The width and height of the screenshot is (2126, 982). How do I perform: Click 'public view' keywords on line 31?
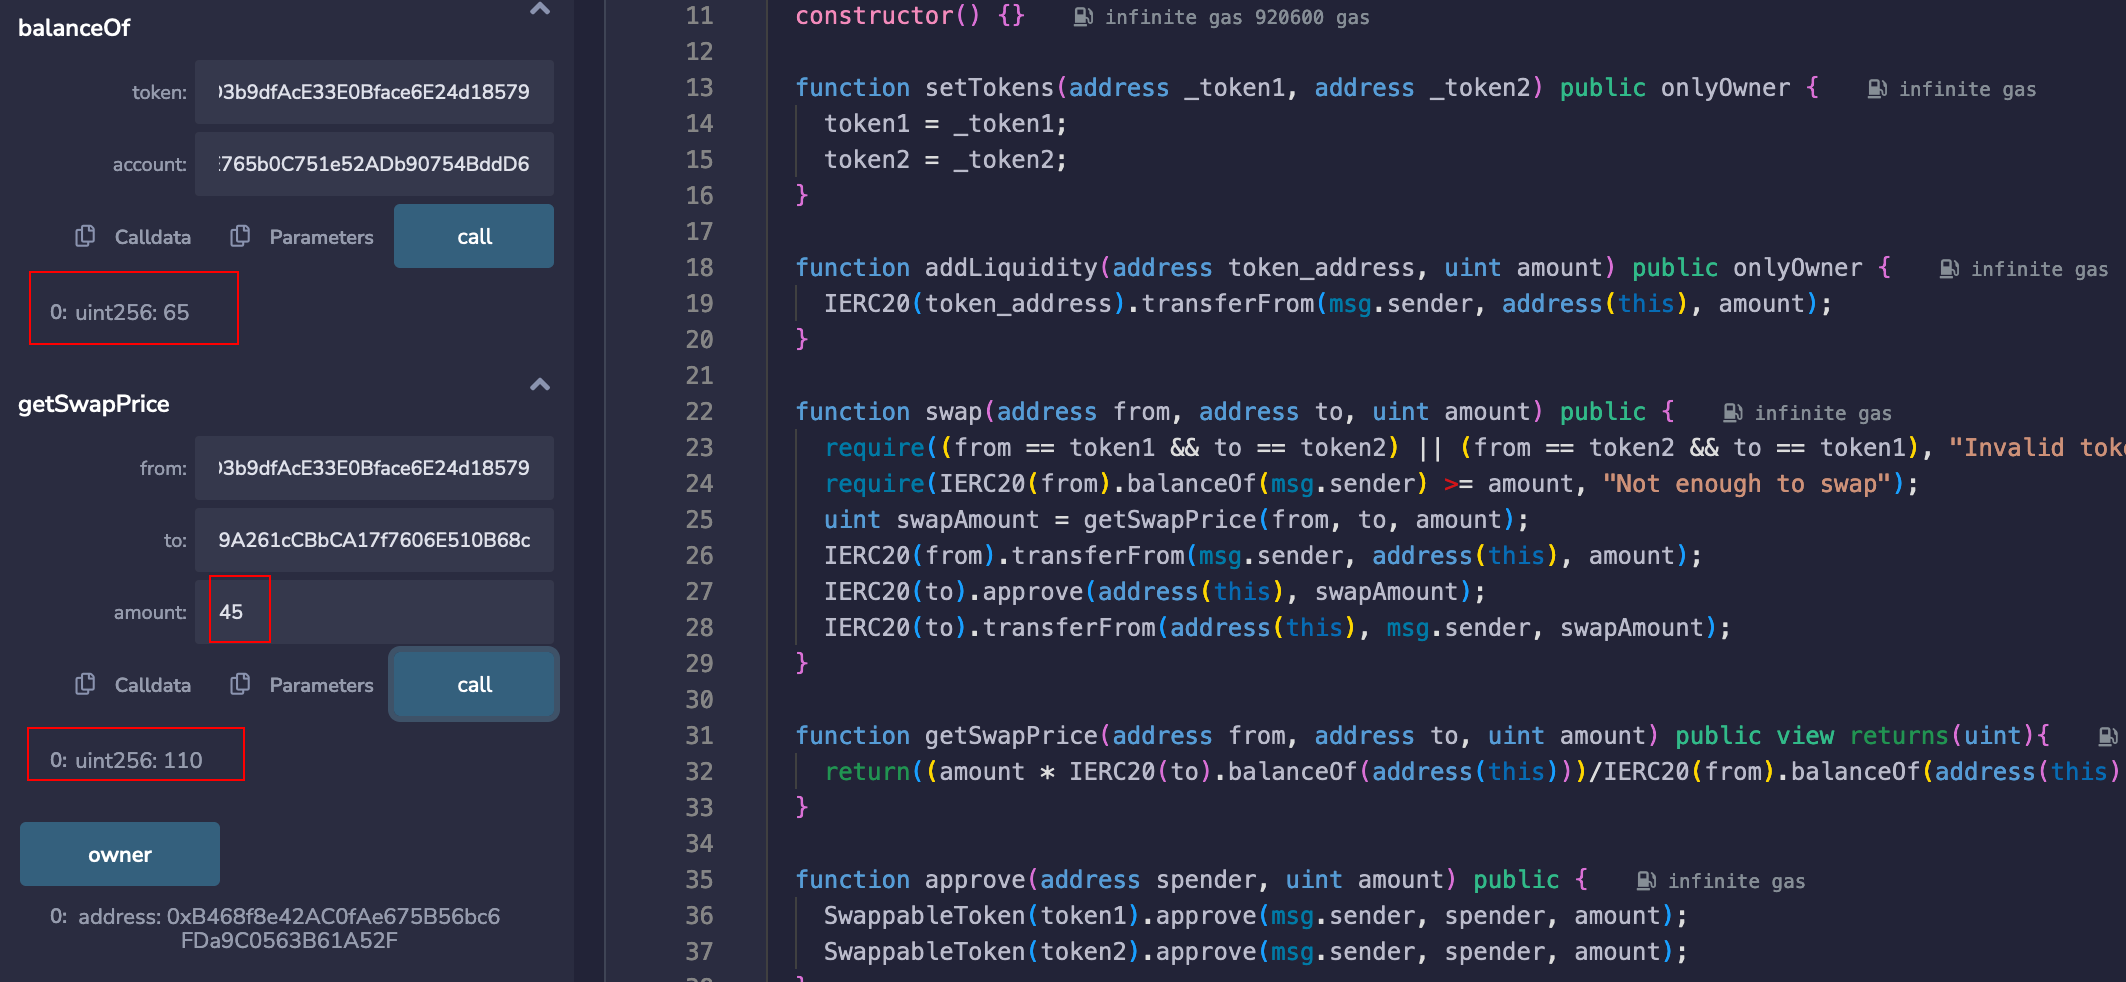pyautogui.click(x=1754, y=736)
